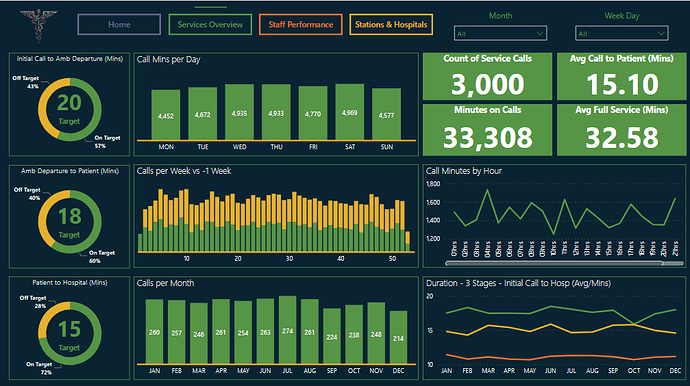
Task: Select the Minutes on Calls card
Action: (x=487, y=130)
